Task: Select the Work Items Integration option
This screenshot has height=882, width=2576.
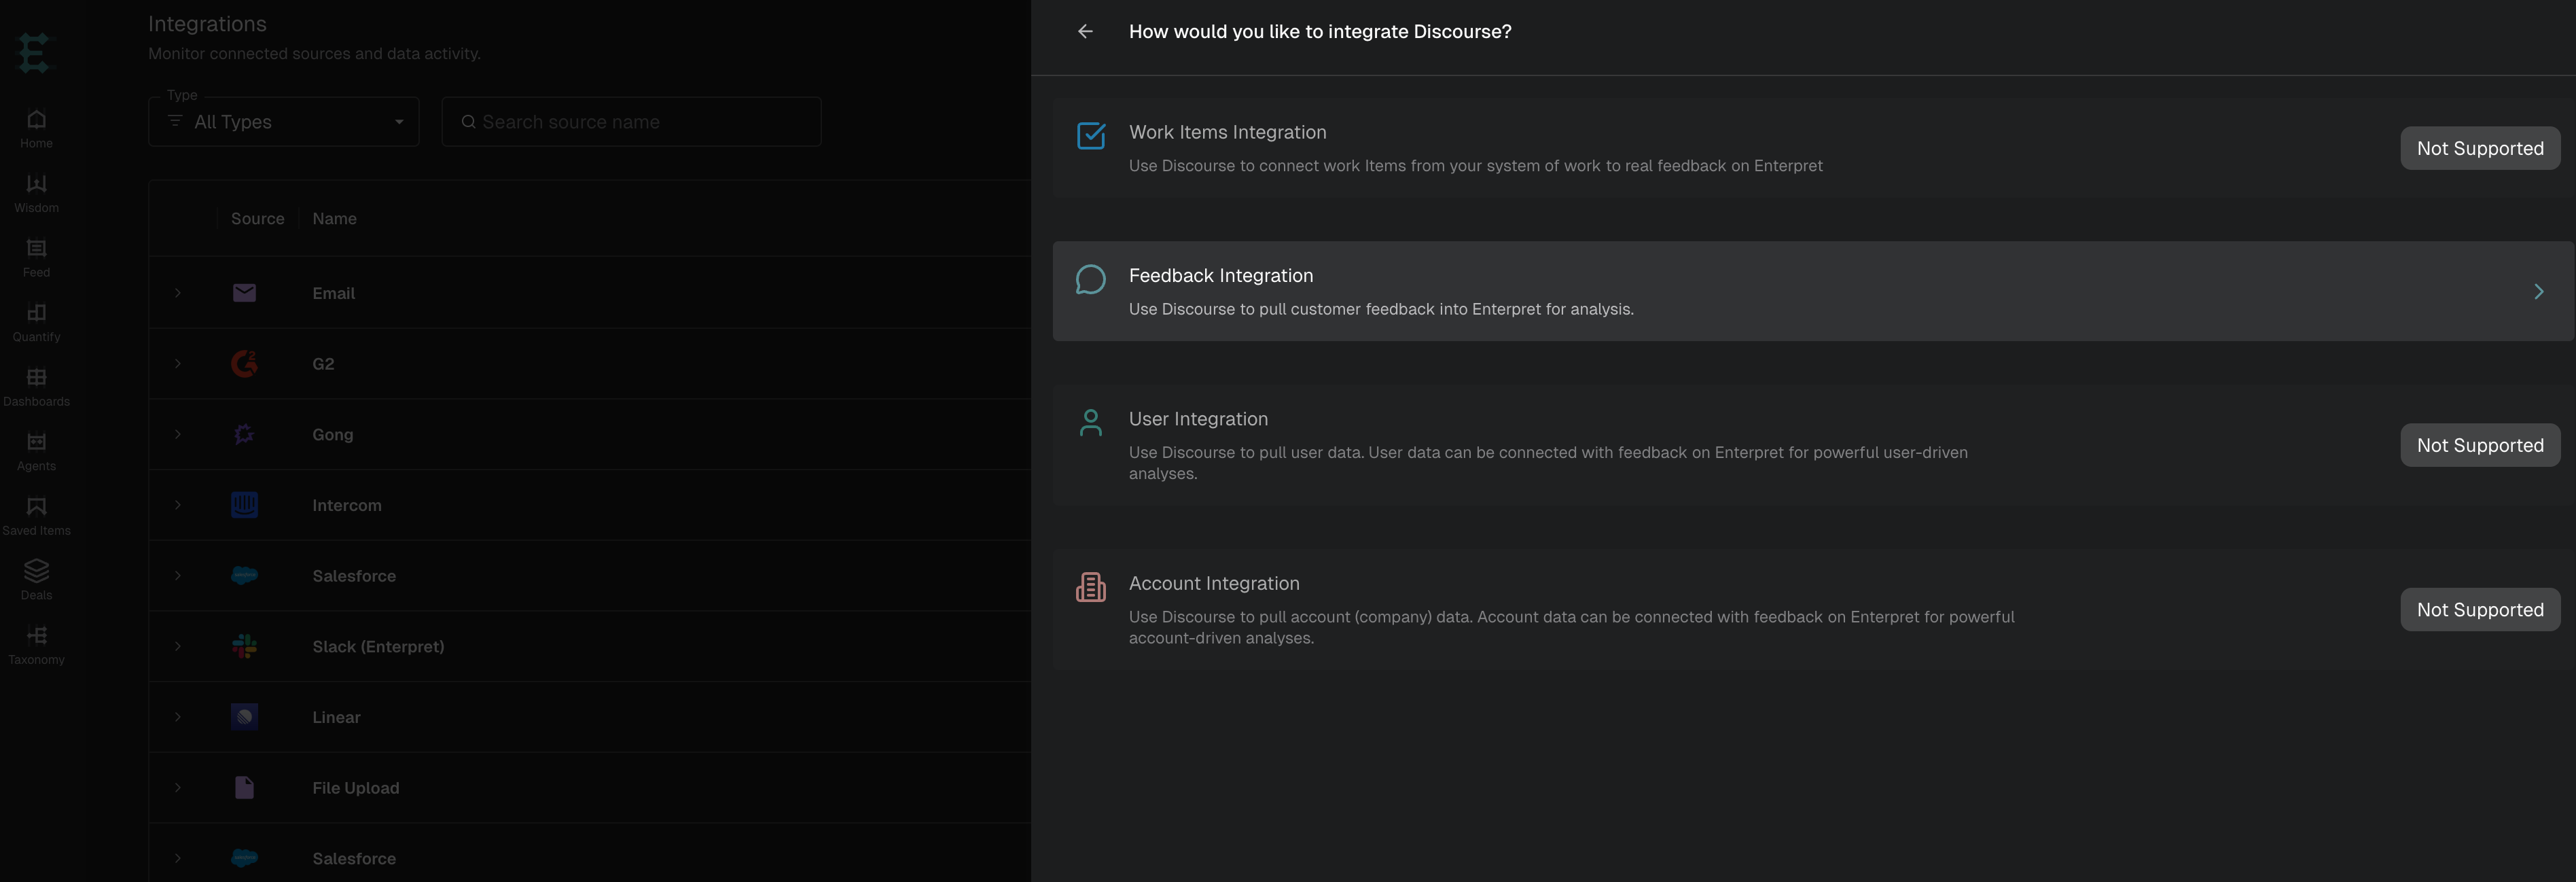Action: click(x=1812, y=148)
